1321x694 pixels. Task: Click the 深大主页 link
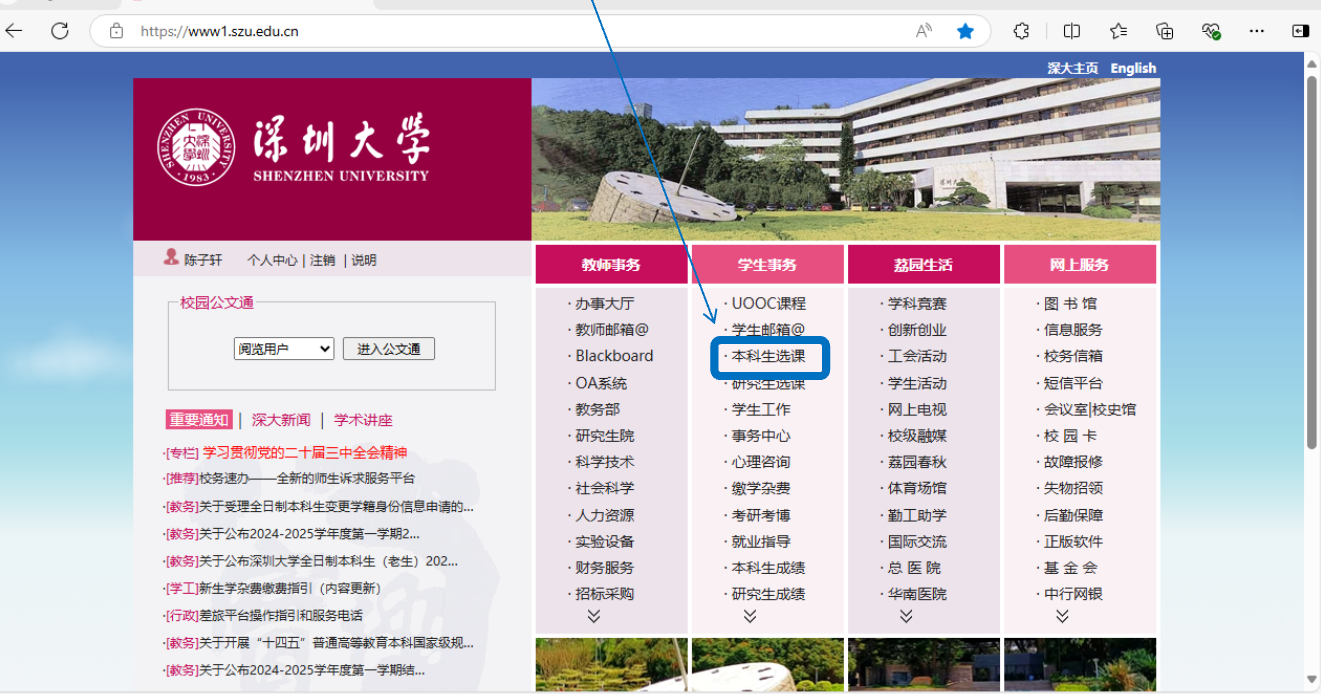pyautogui.click(x=1073, y=68)
